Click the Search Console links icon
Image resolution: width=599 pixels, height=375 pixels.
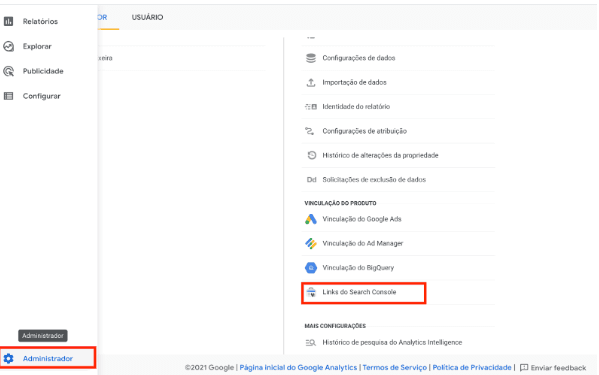click(311, 292)
